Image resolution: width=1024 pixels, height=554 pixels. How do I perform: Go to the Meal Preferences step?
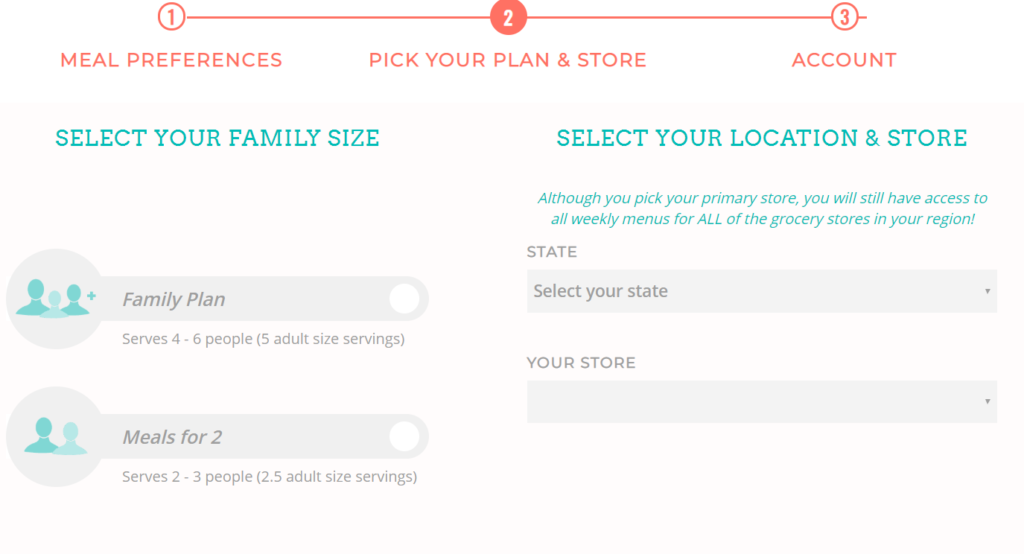pos(171,60)
